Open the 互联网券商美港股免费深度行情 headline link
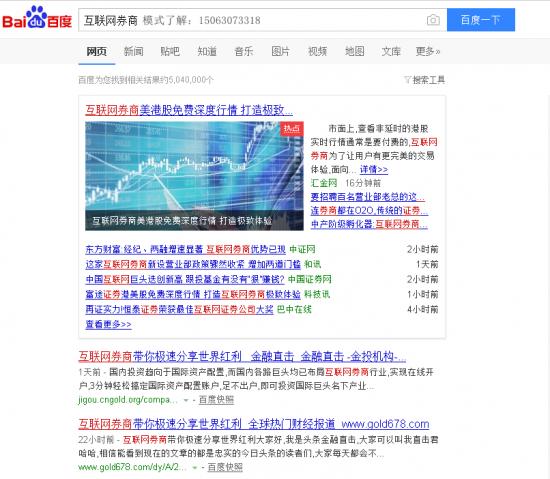This screenshot has height=479, width=550. (x=189, y=110)
